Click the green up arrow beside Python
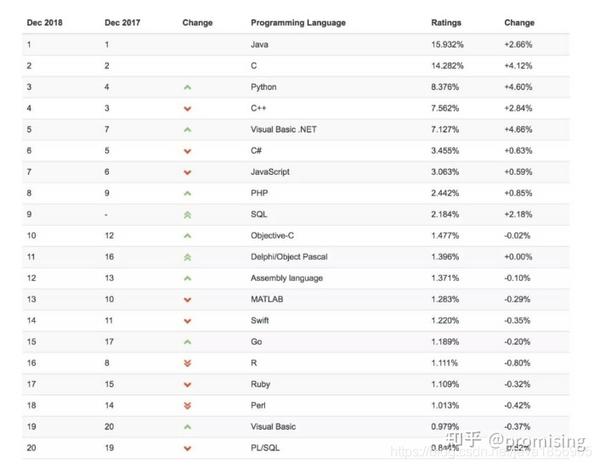Screen dimensions: 600x467 (187, 88)
